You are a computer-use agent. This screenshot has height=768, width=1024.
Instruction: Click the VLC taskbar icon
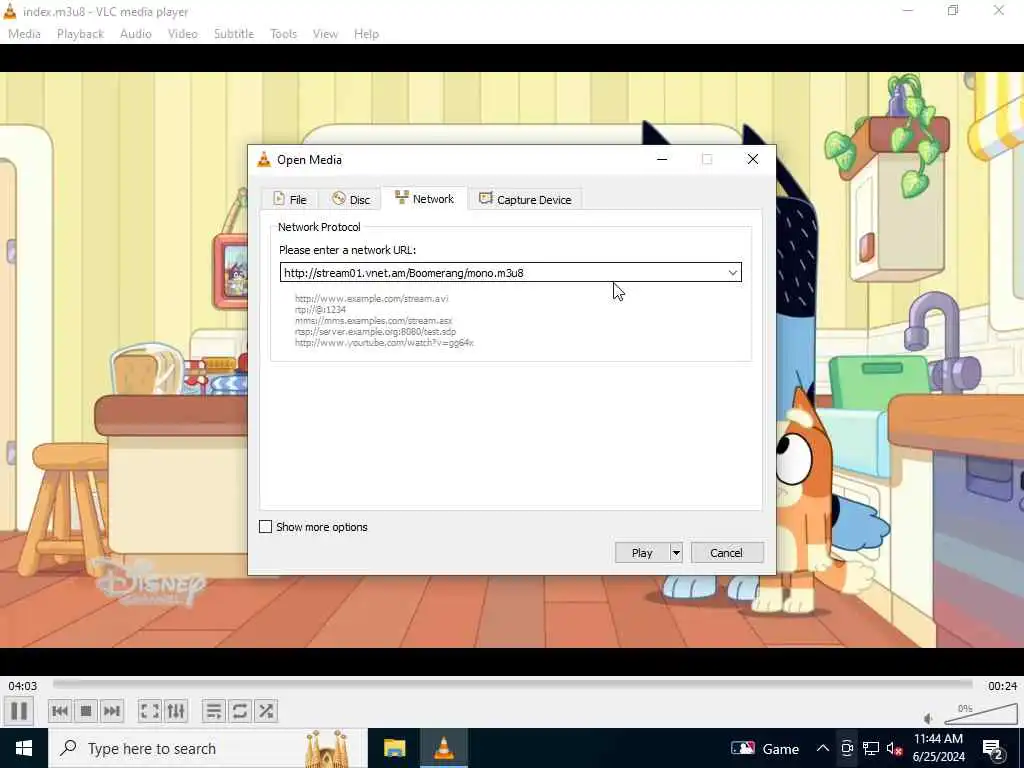[444, 748]
